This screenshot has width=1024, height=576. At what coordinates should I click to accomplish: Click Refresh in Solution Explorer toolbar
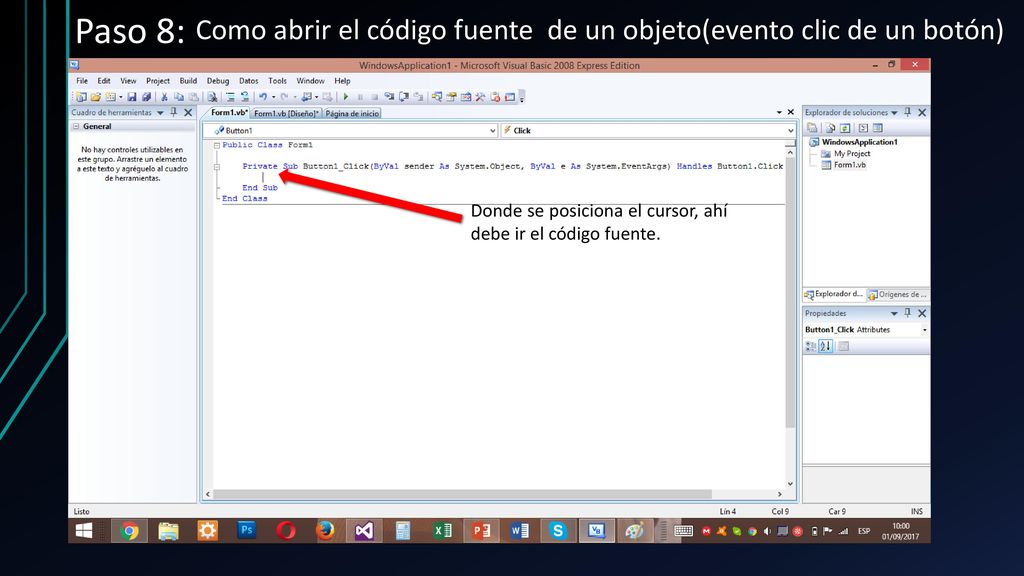click(x=845, y=128)
